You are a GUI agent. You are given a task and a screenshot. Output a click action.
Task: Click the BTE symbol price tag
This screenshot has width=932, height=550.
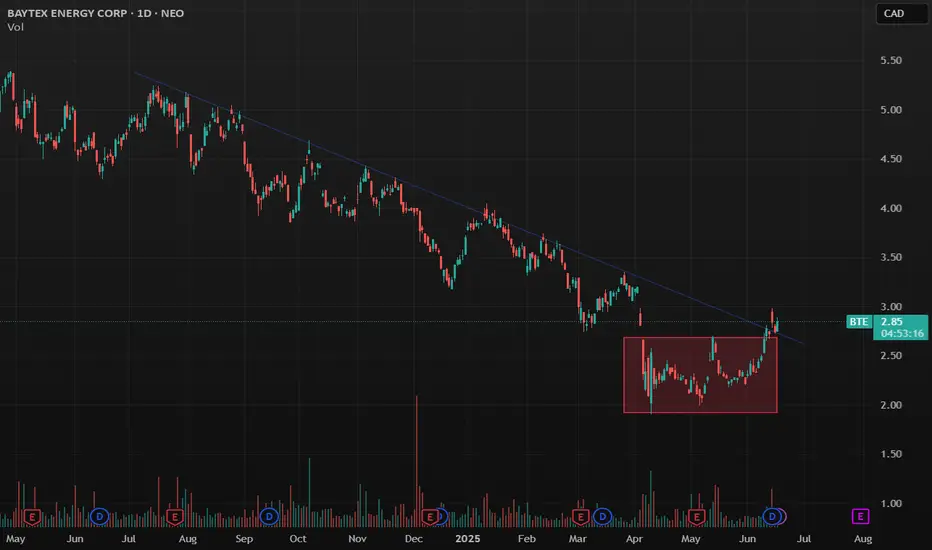pos(859,322)
